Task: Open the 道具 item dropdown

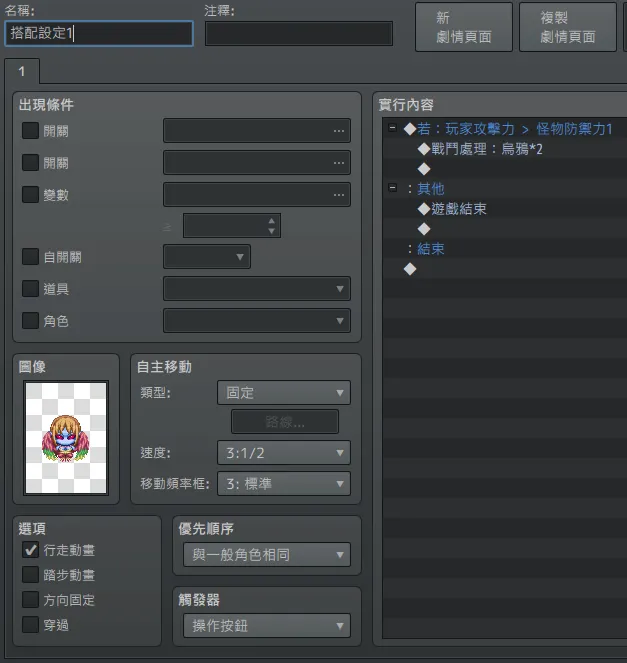Action: [x=257, y=289]
